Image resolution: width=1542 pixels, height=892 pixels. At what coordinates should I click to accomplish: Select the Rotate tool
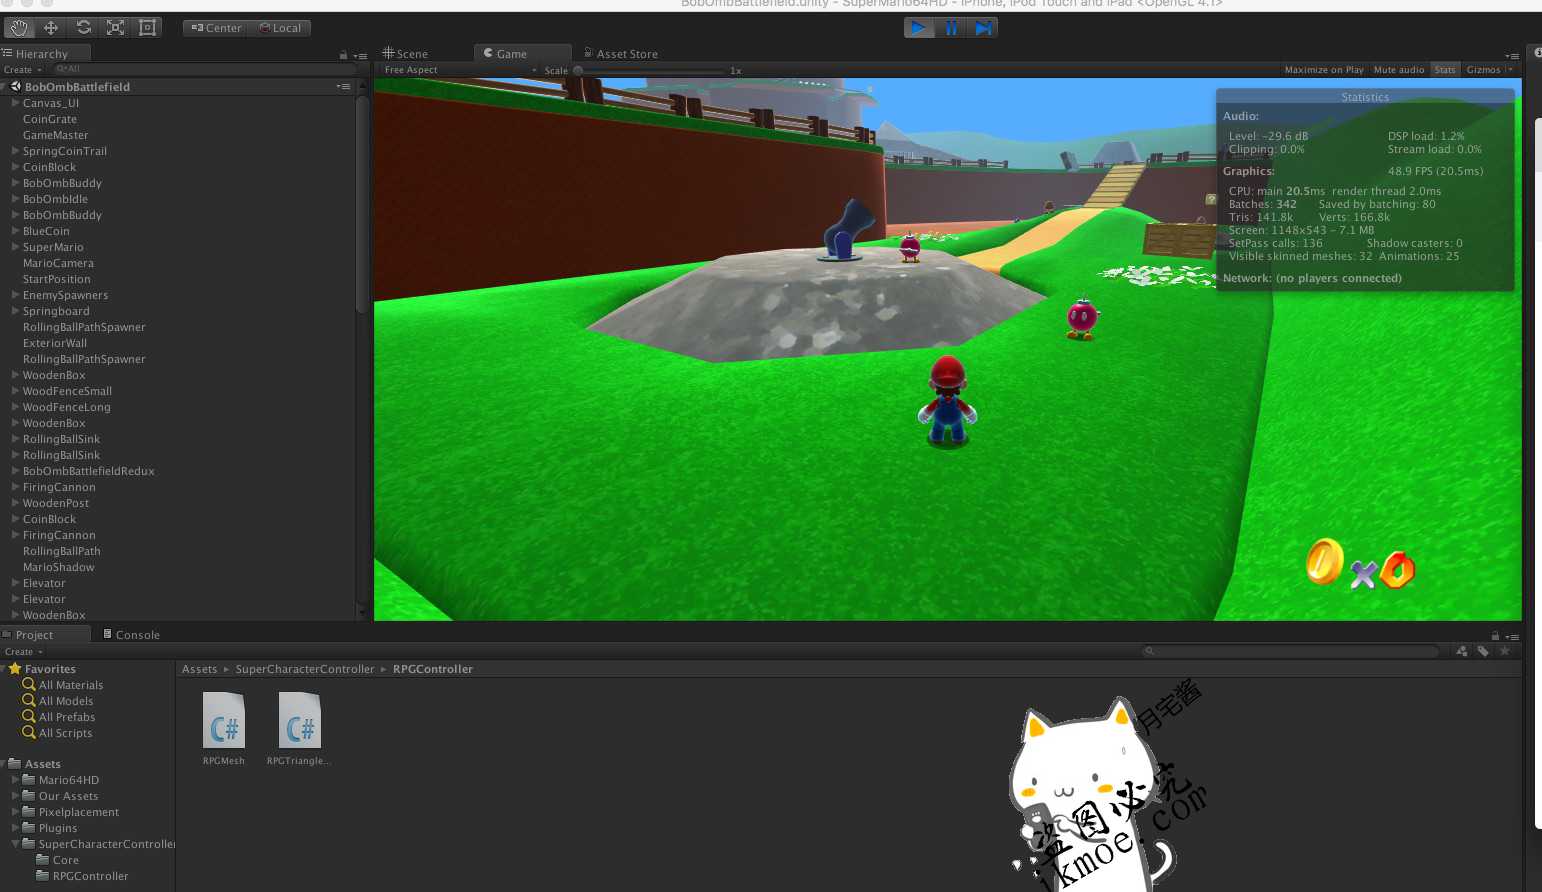tap(83, 28)
